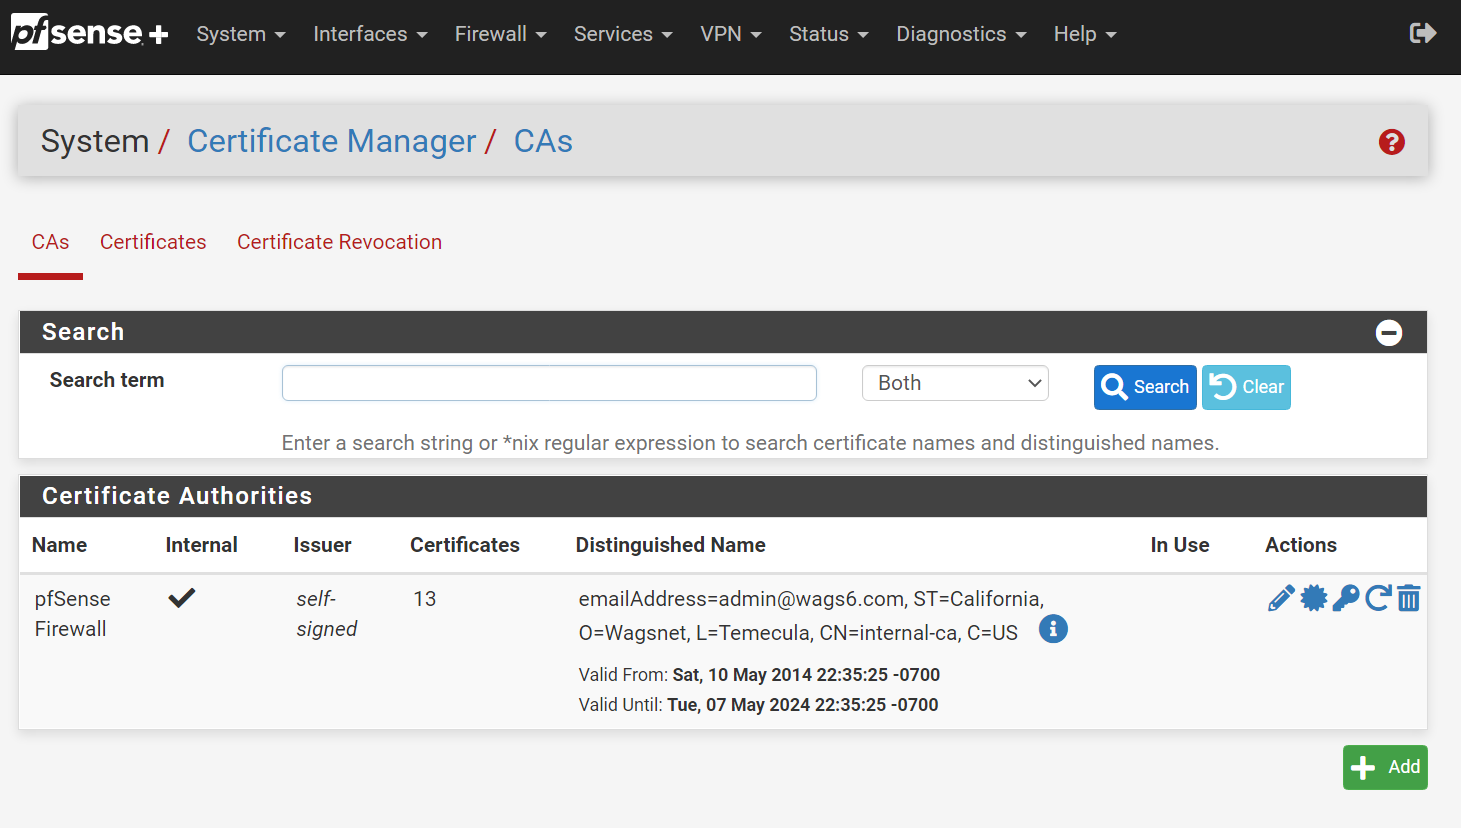Click the Certificates column header

click(x=465, y=545)
